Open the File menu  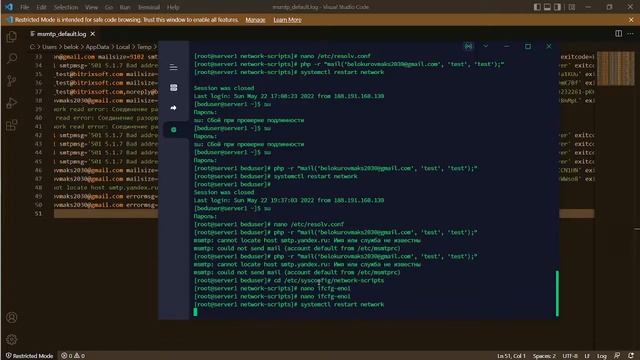[x=24, y=7]
